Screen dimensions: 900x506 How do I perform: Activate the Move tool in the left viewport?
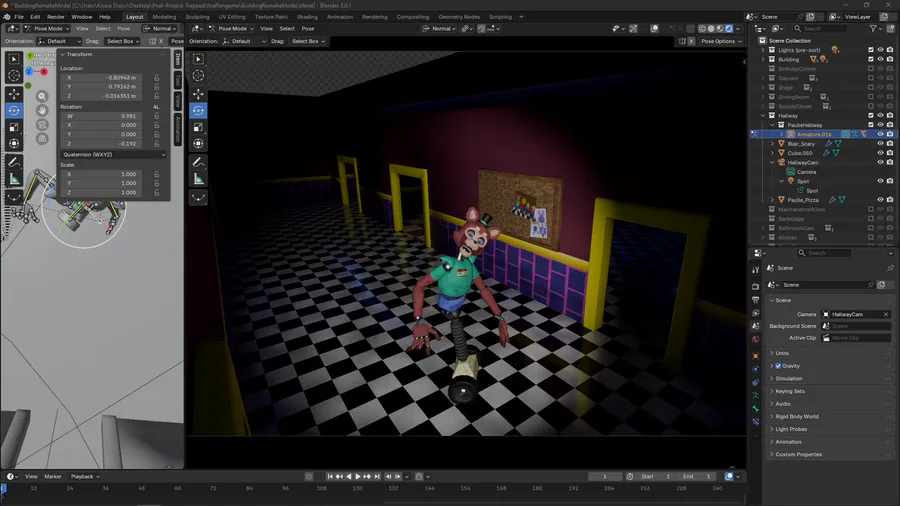[x=14, y=94]
